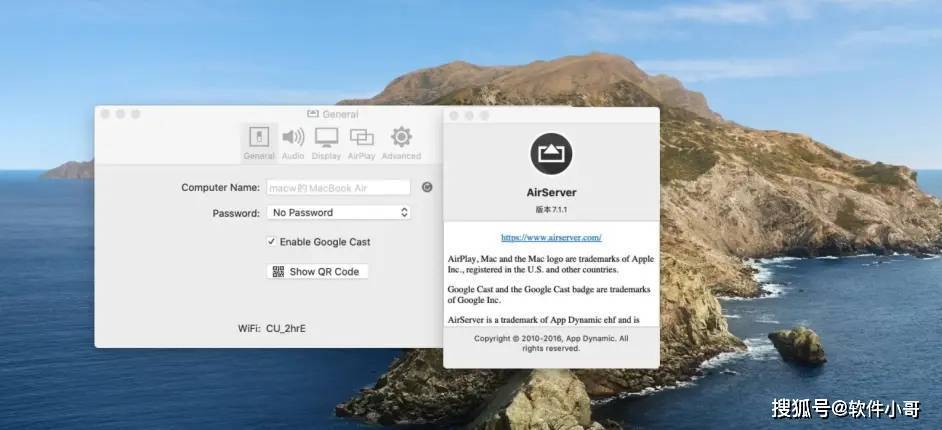Click the copyright notice in About window

551,344
